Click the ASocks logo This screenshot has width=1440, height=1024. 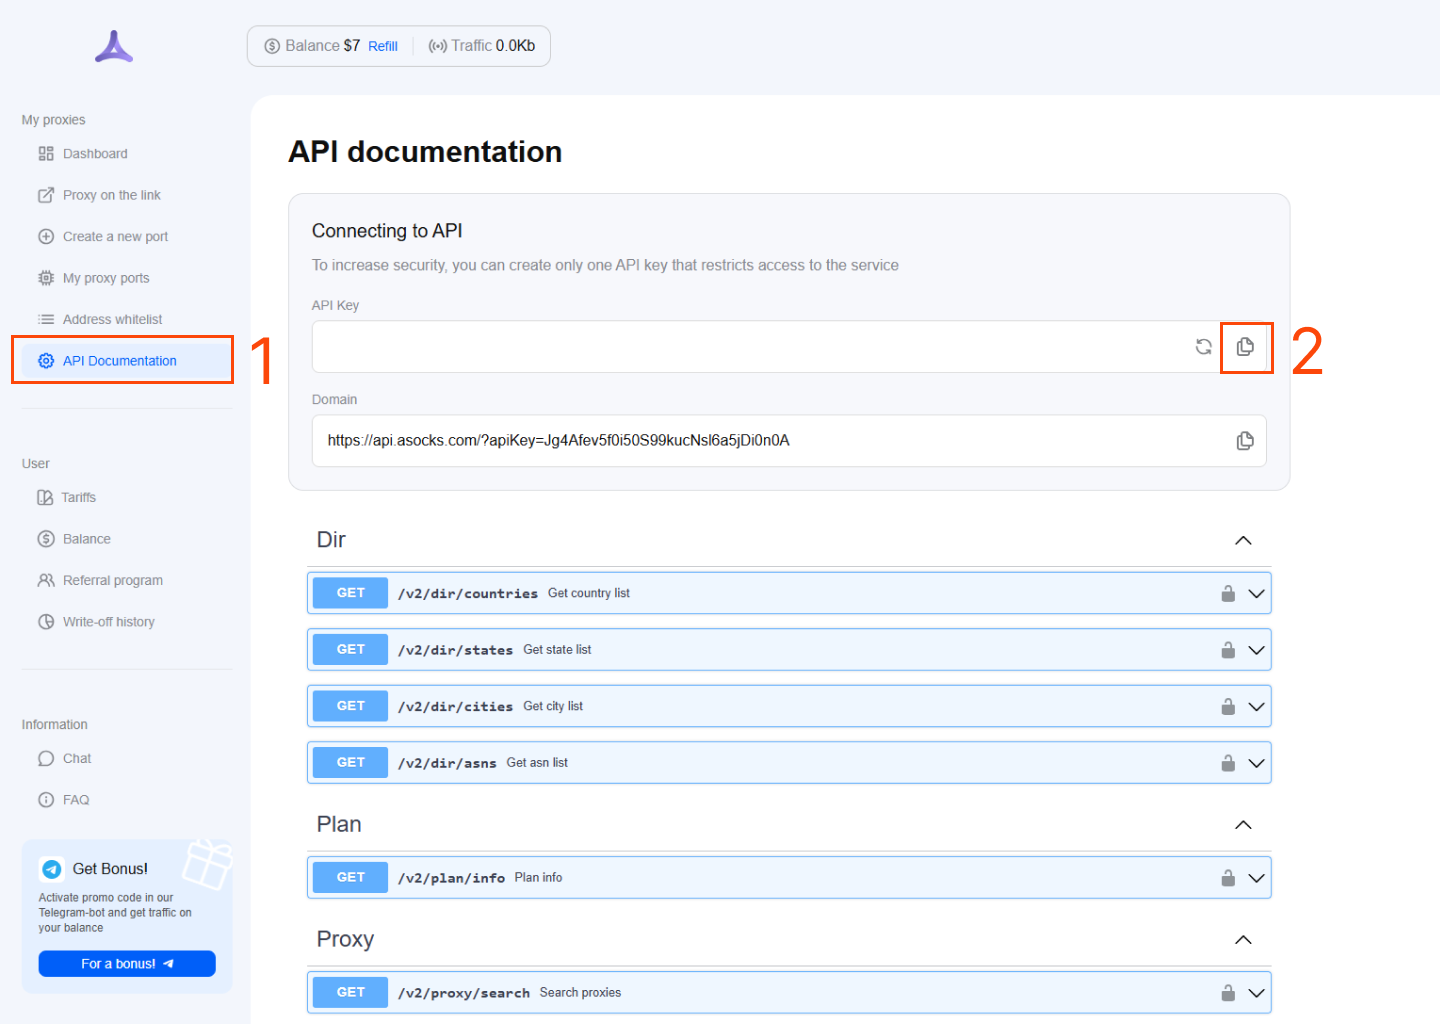pyautogui.click(x=114, y=46)
